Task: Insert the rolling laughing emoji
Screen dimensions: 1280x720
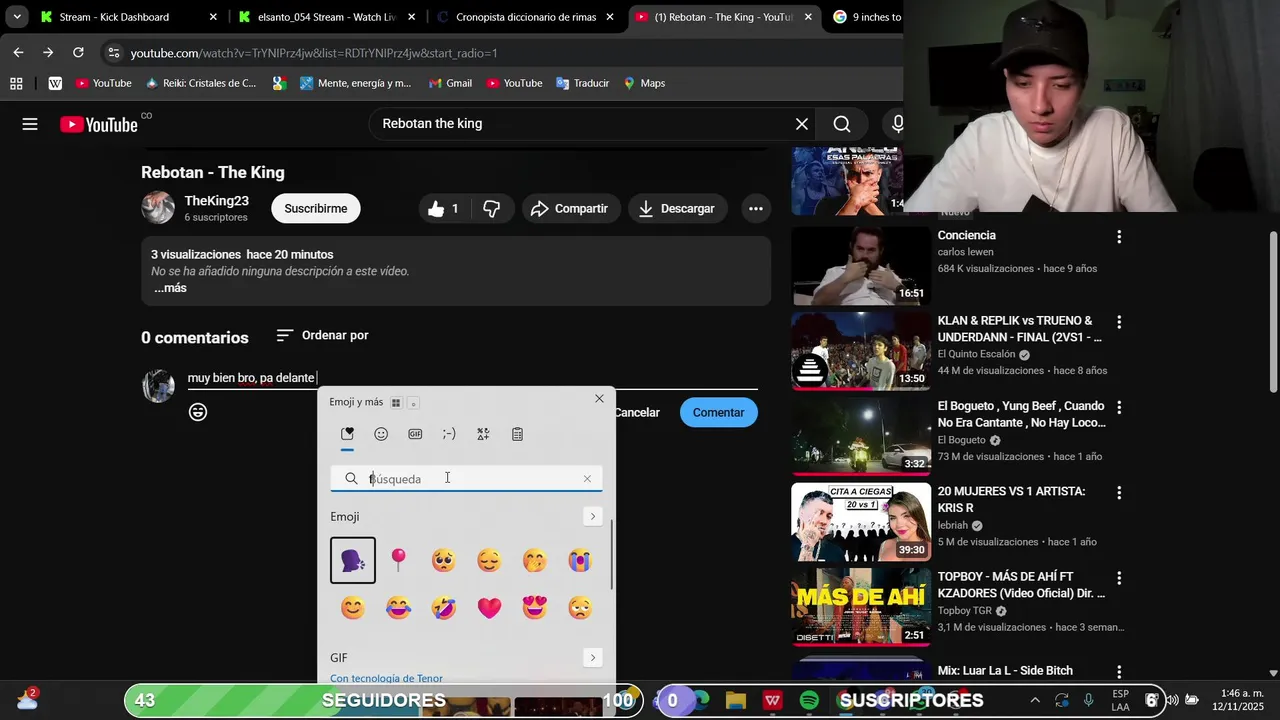Action: coord(444,607)
